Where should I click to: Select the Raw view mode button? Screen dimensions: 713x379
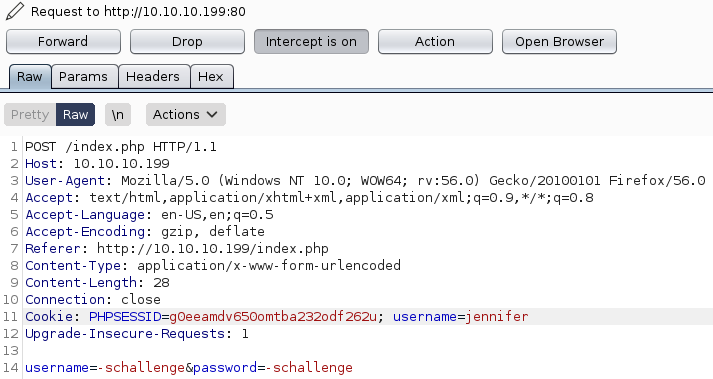click(75, 115)
